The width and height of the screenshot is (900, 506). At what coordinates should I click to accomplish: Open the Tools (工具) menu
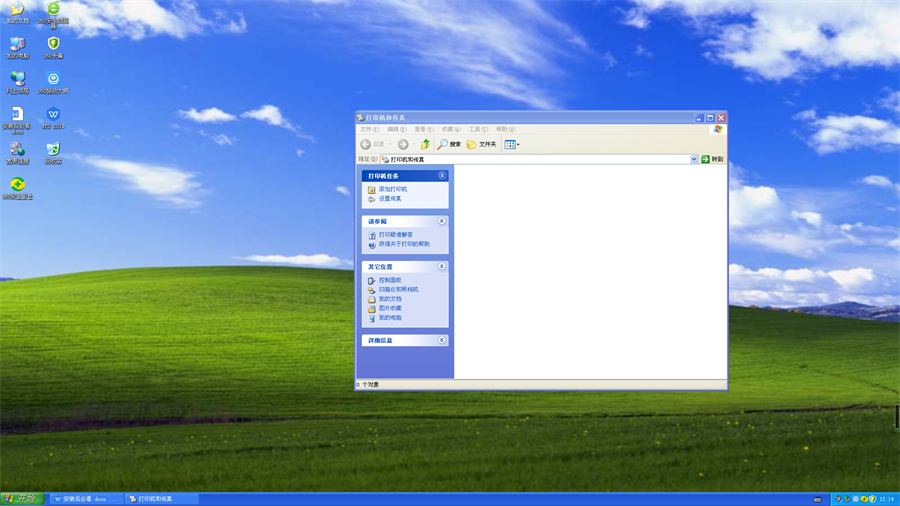477,129
